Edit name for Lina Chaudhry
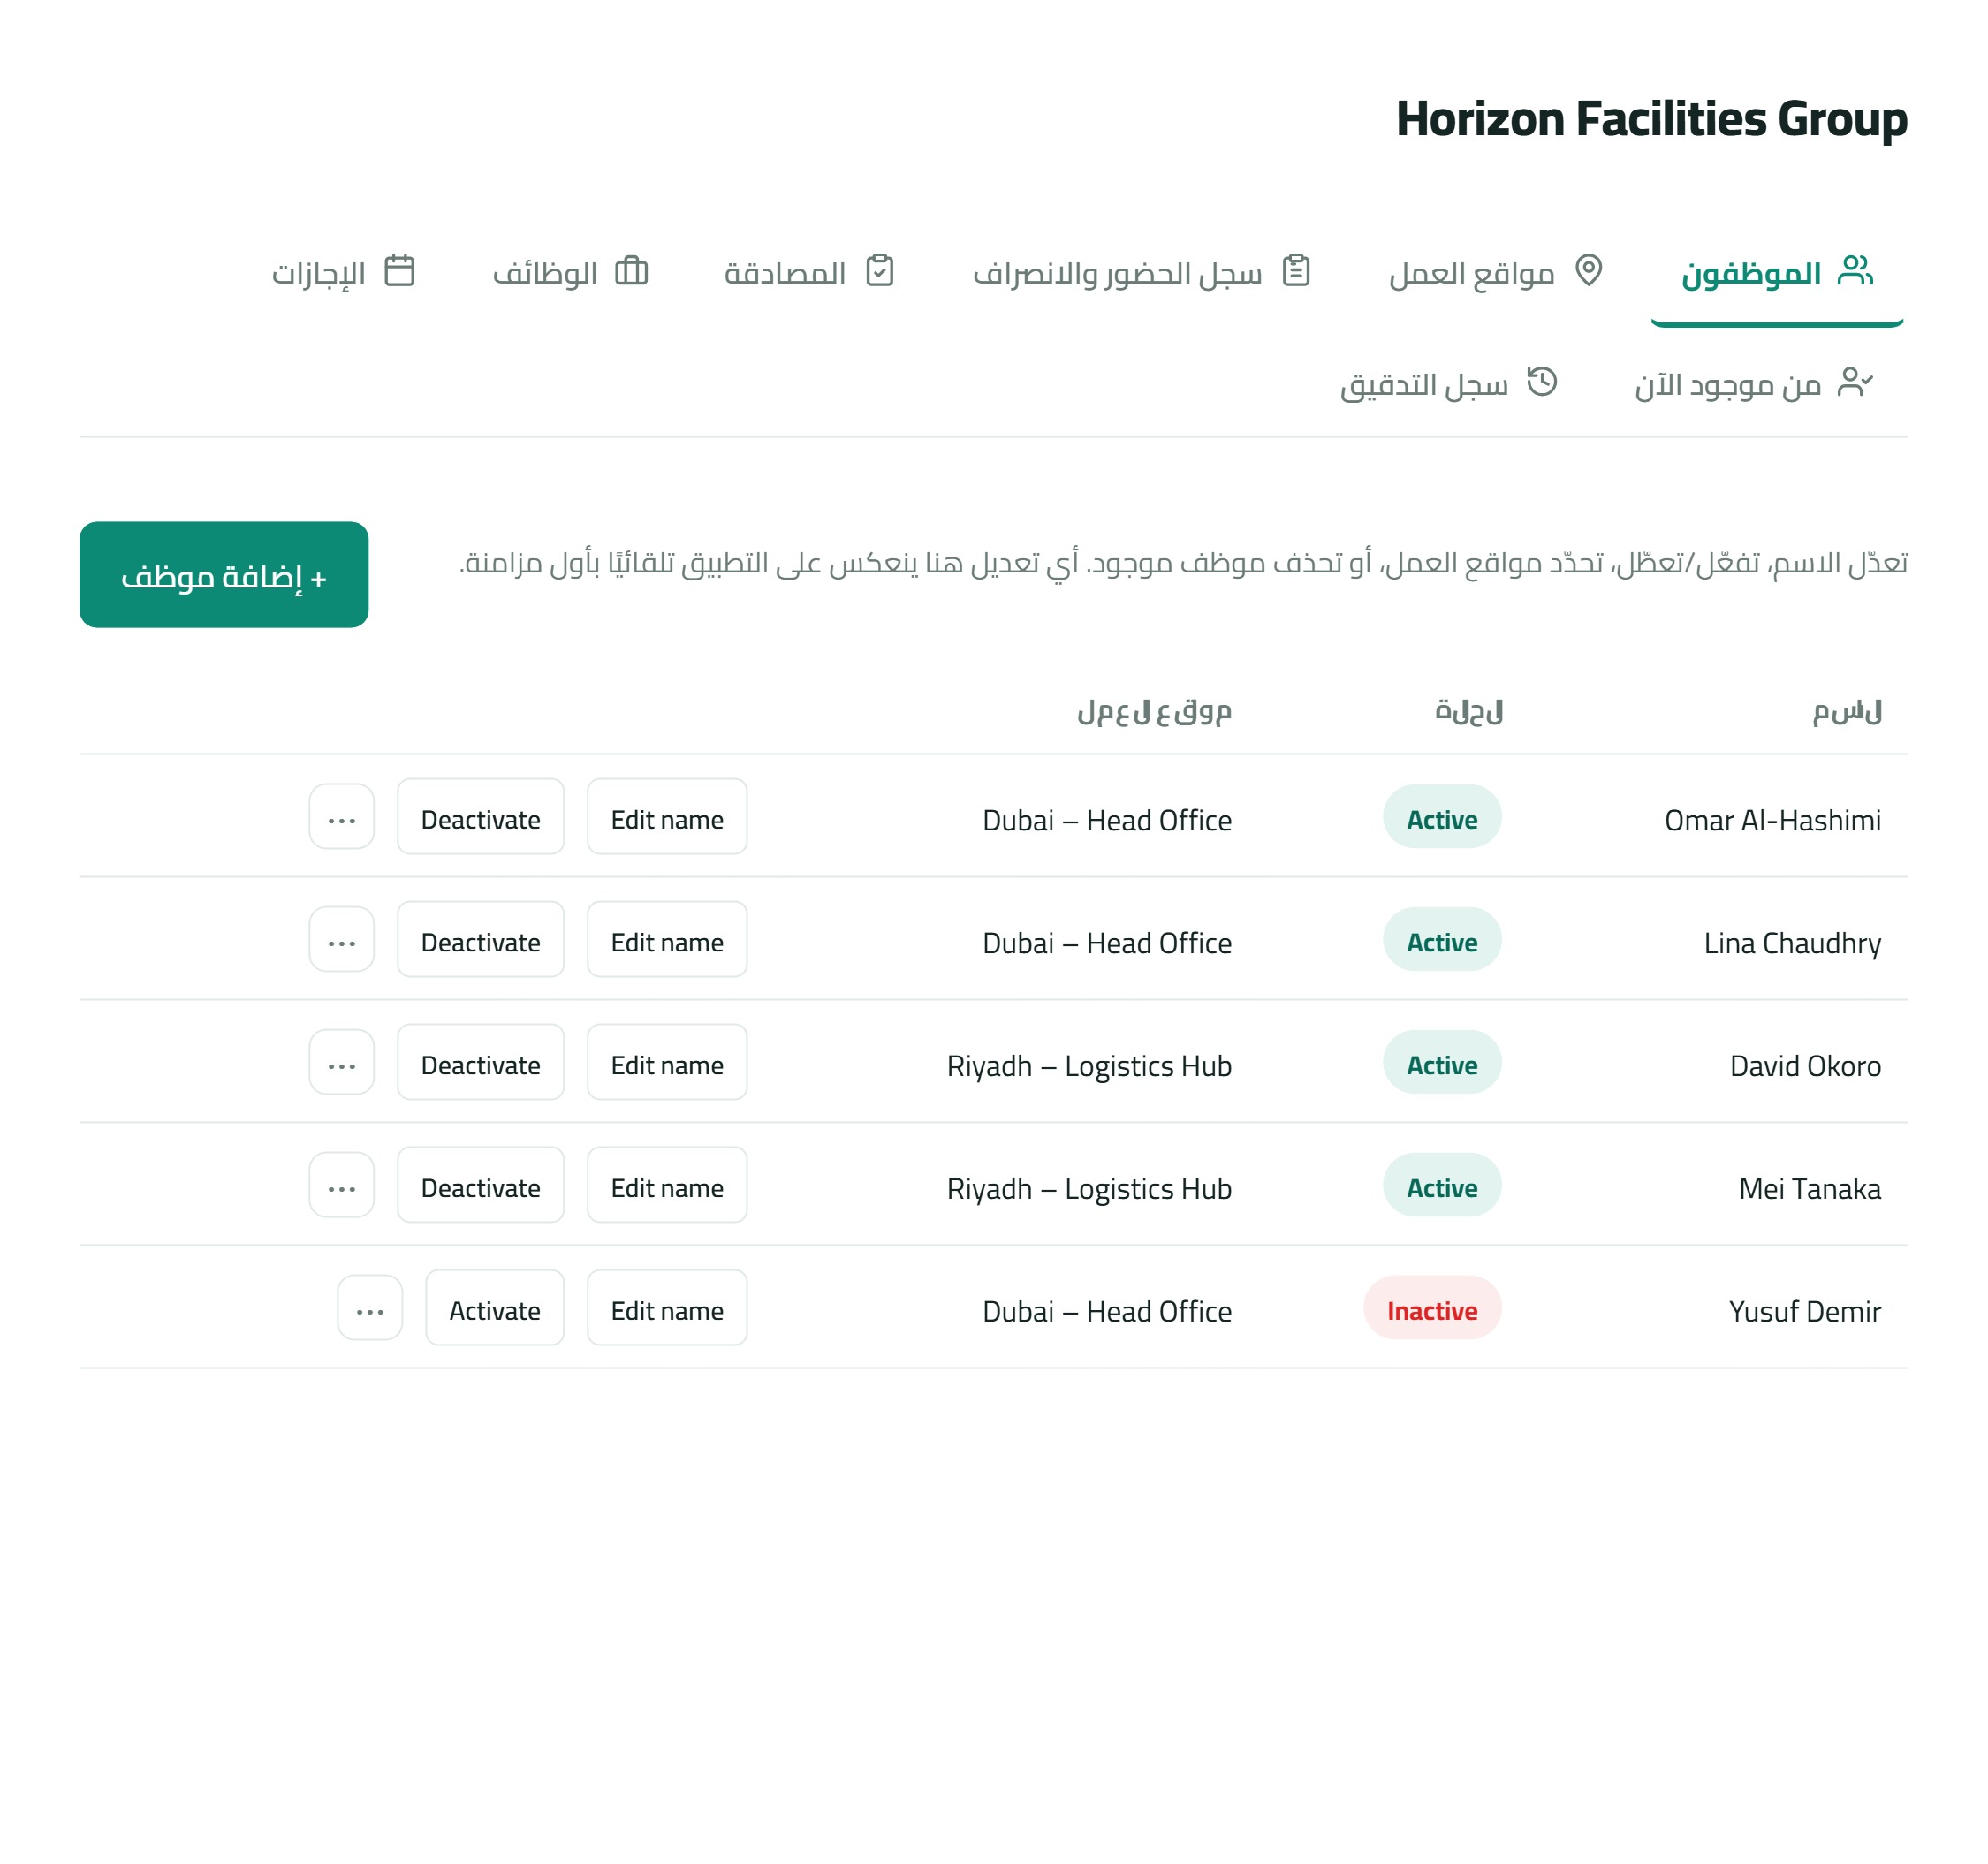Screen dimensions: 1988x1864 pos(667,940)
